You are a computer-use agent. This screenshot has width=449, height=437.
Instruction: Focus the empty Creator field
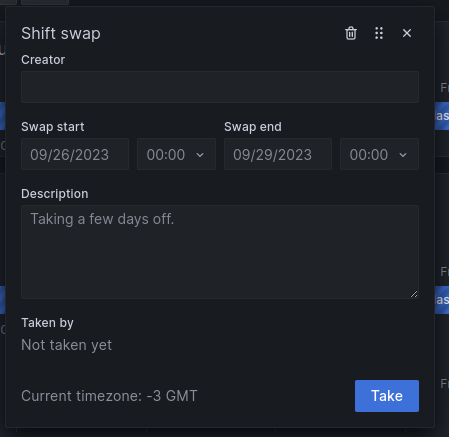click(x=220, y=87)
